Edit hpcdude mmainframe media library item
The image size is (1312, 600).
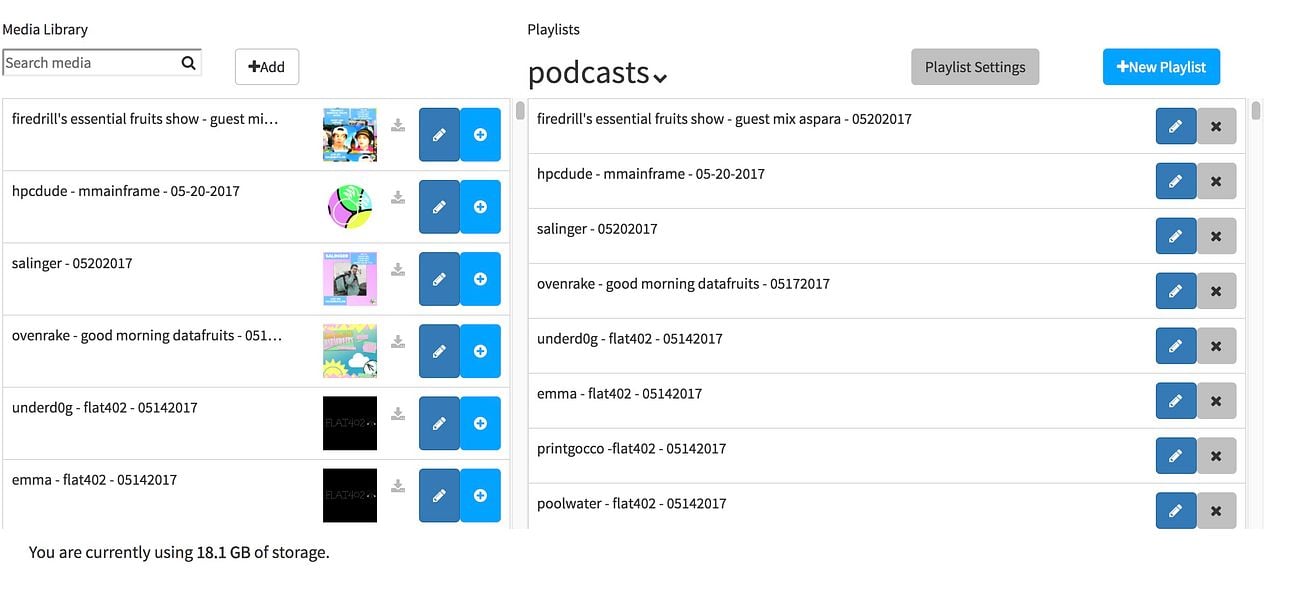(x=439, y=207)
